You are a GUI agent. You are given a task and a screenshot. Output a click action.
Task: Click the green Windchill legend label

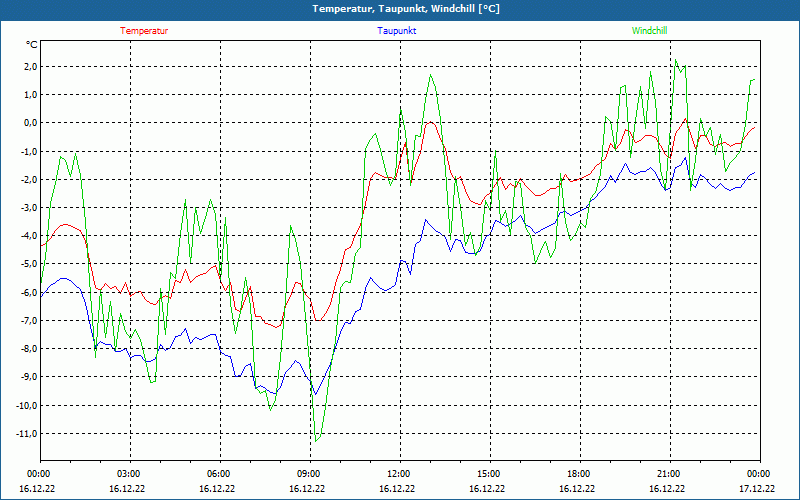pos(649,31)
